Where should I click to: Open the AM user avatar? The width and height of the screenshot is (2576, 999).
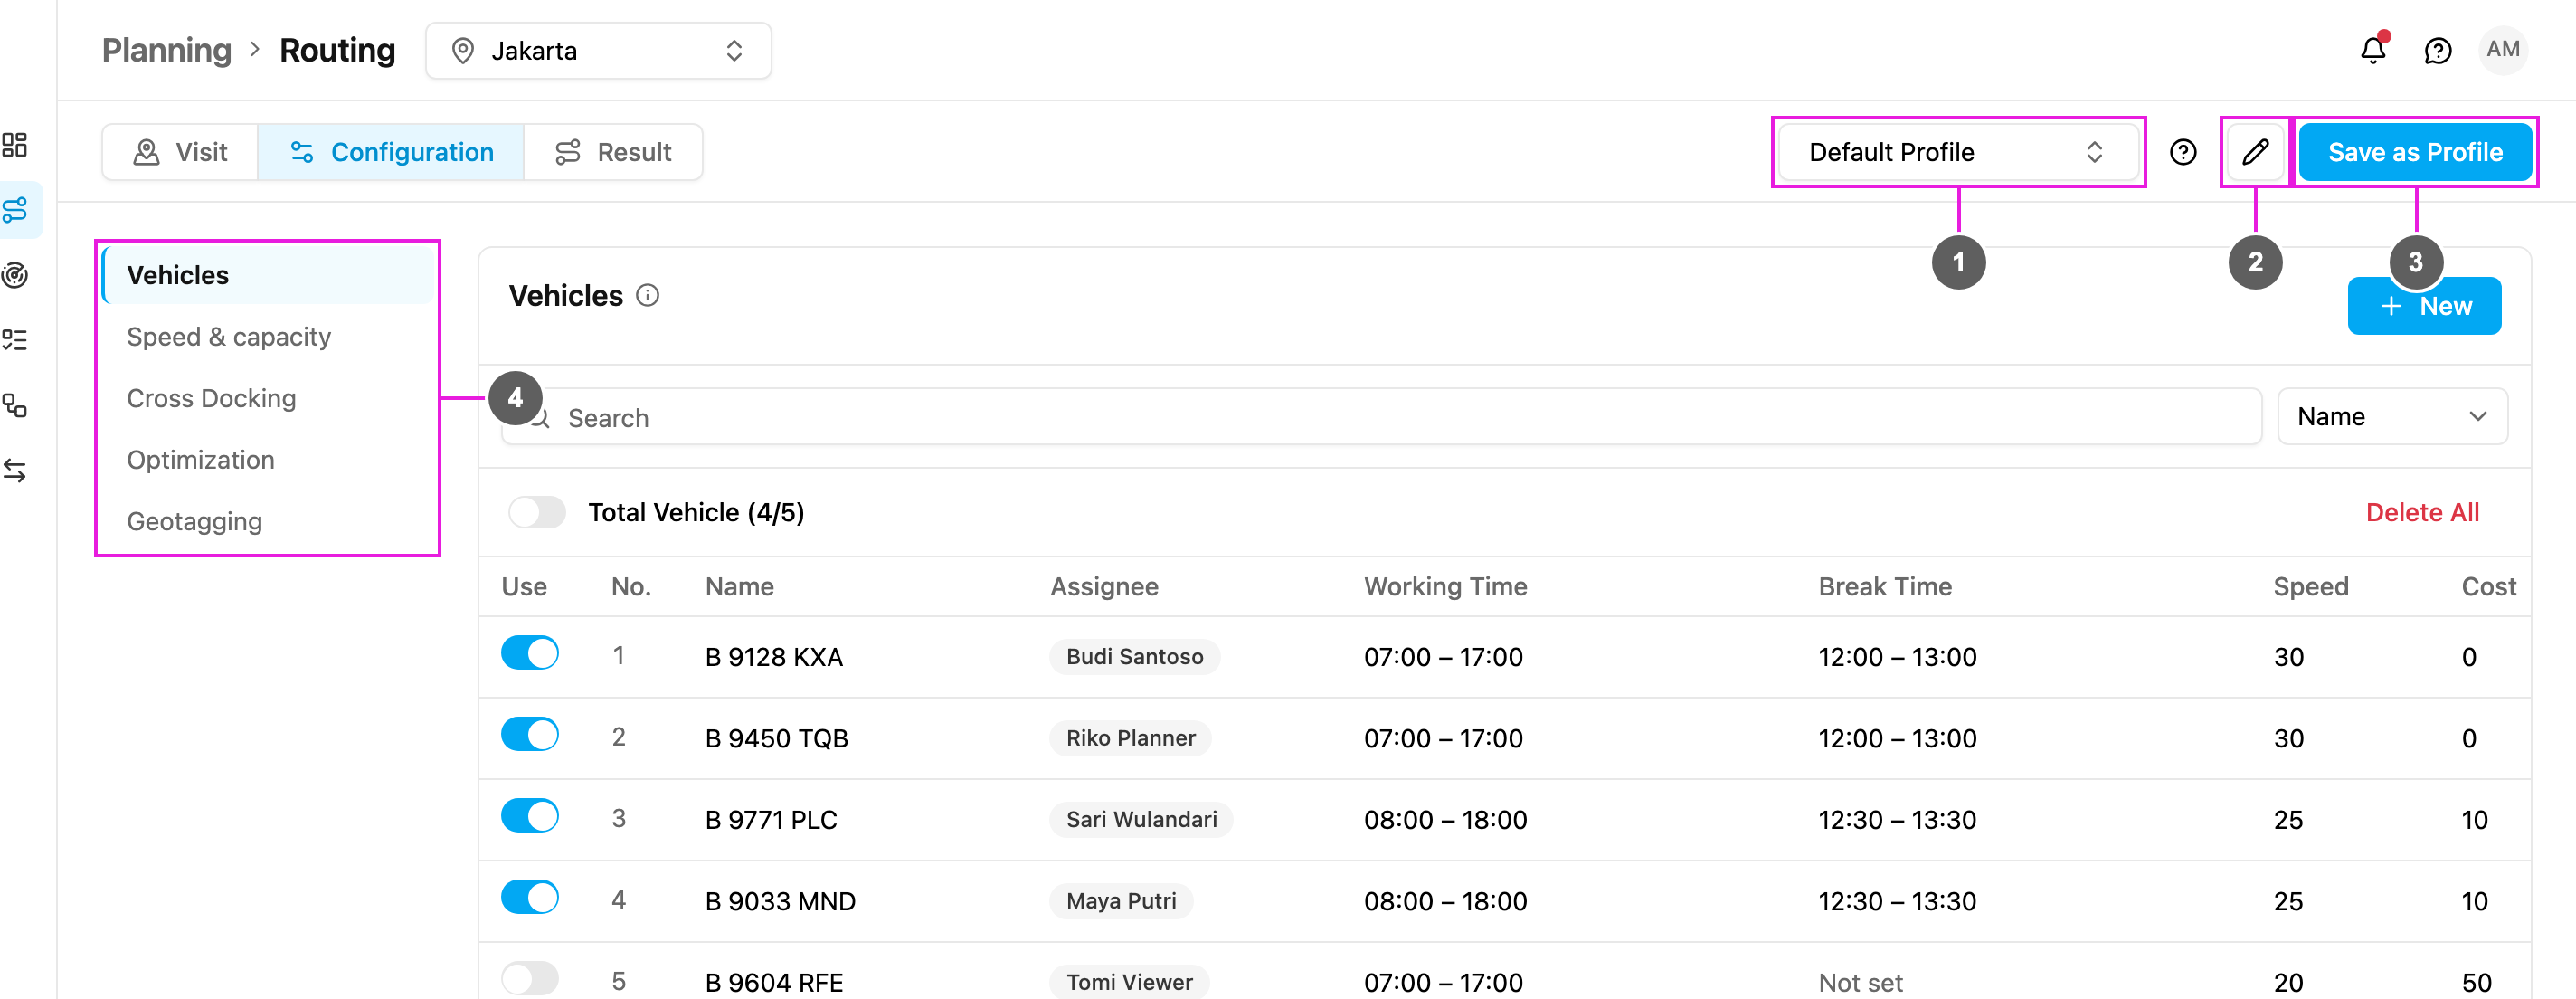tap(2503, 50)
